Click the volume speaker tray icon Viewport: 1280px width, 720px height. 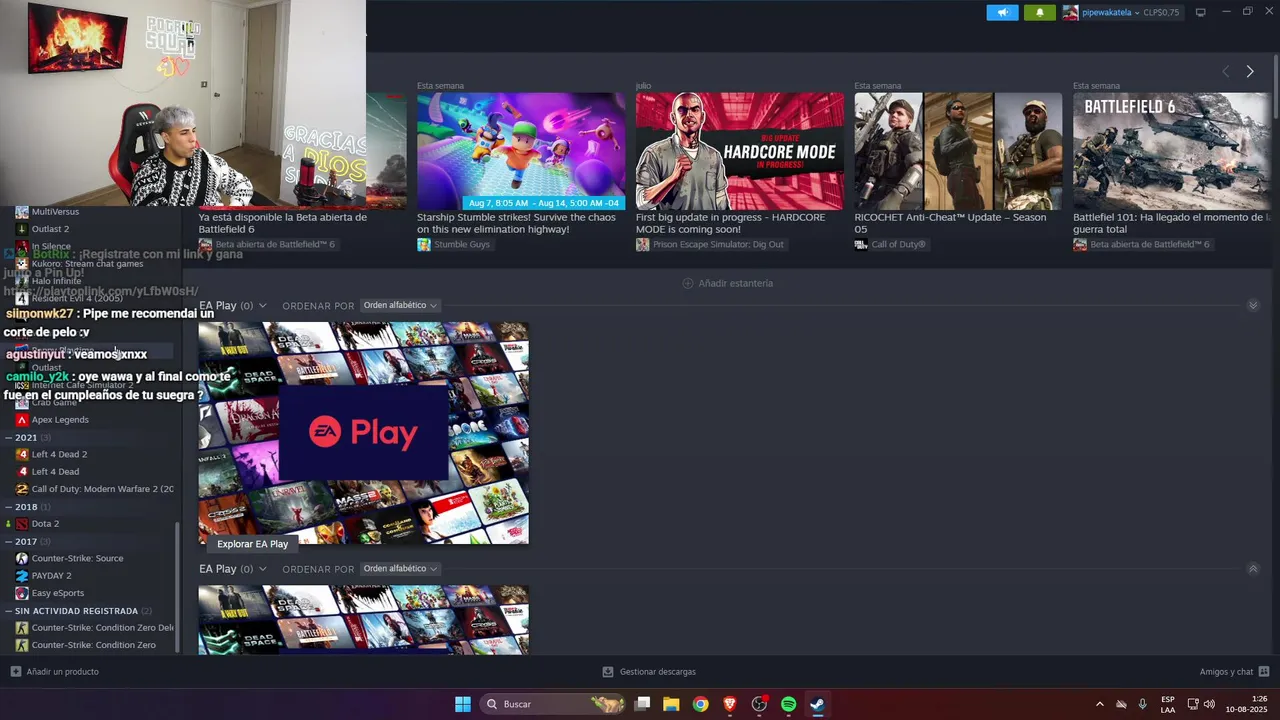point(1209,704)
